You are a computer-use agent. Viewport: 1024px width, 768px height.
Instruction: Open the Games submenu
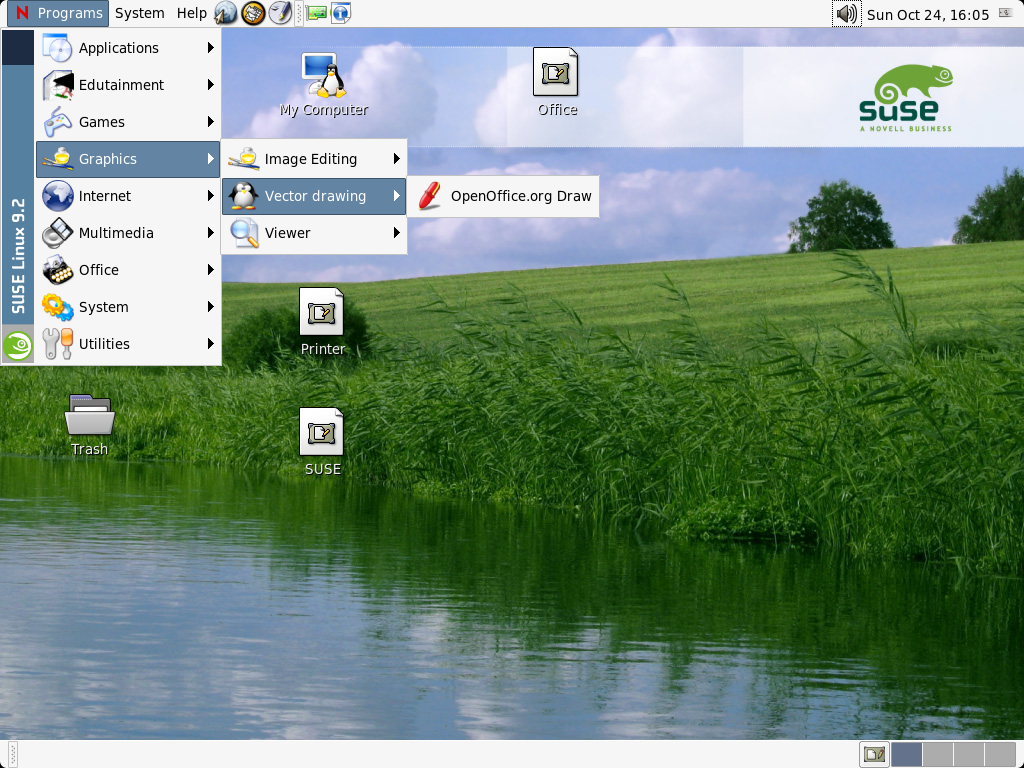click(x=128, y=121)
